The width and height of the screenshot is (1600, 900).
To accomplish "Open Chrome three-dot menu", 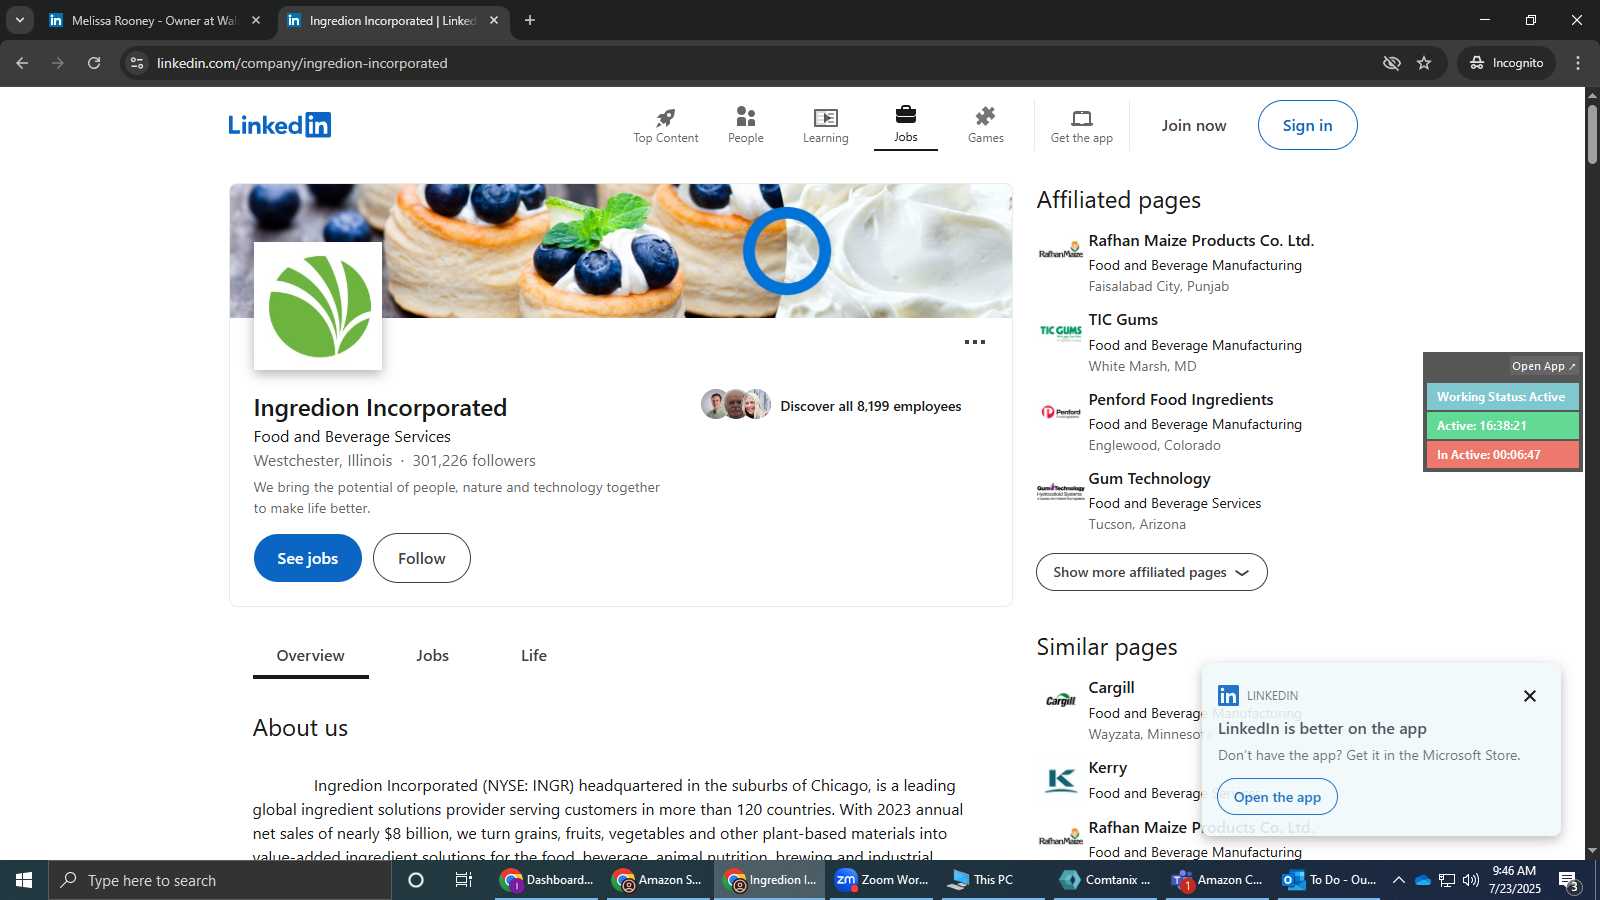I will tap(1578, 63).
